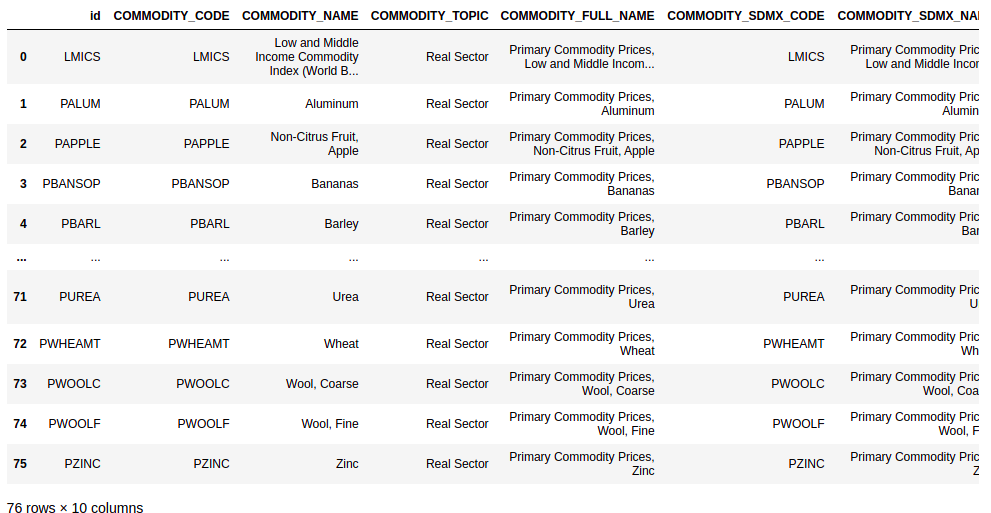
Task: Select the COMMODITY_TOPIC column header
Action: pos(429,16)
